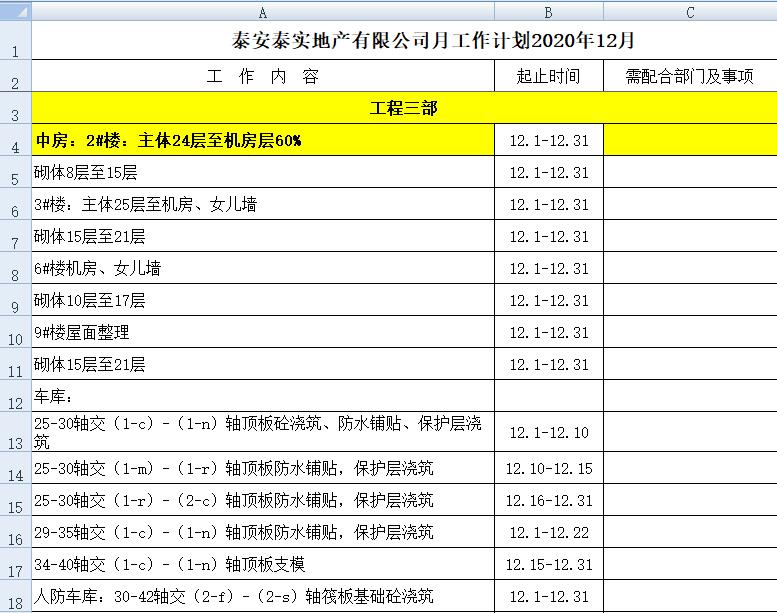Select row 3 header
The image size is (777, 613).
(x=15, y=108)
